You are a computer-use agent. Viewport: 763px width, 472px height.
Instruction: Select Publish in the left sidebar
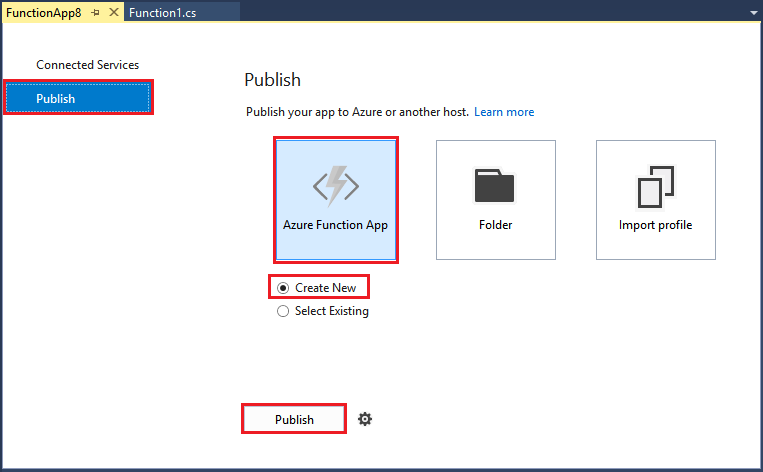coord(78,98)
